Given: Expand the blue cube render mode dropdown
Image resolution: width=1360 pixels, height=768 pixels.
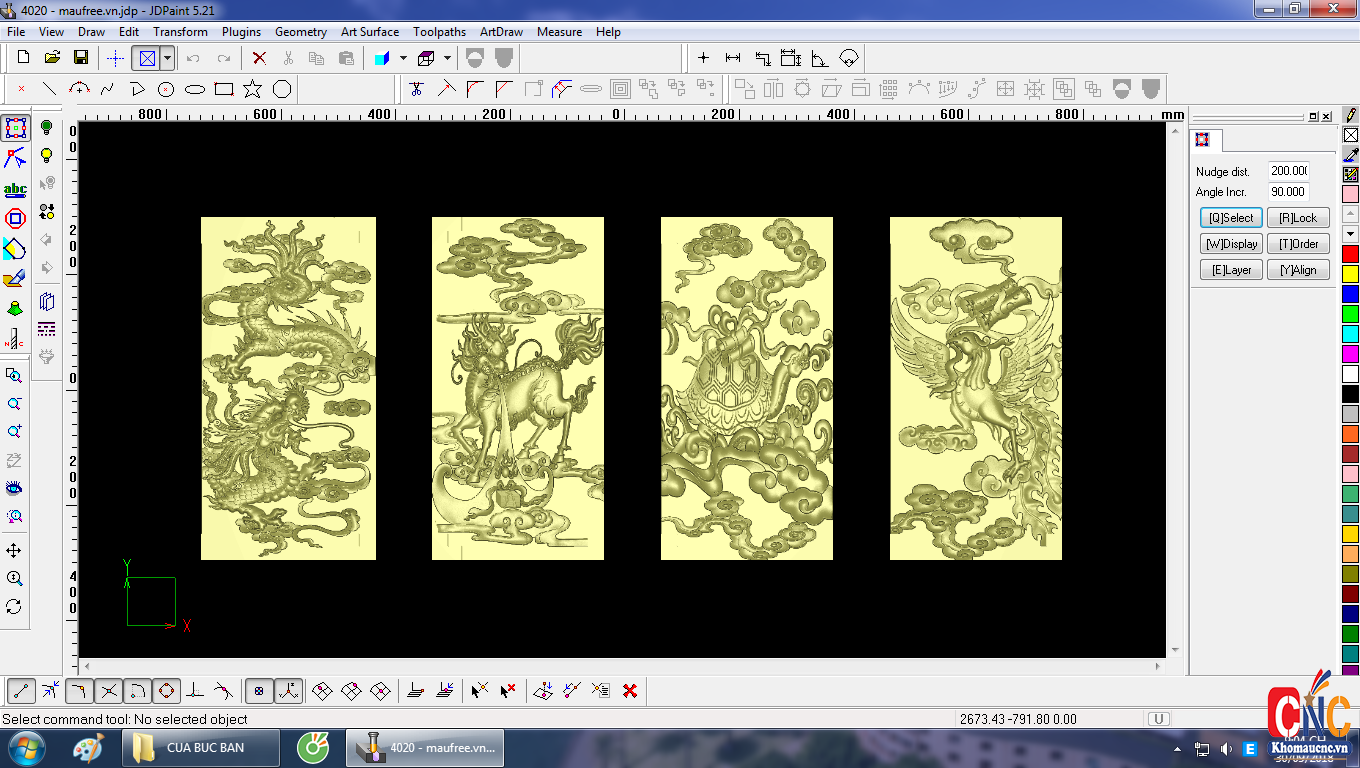Looking at the screenshot, I should (403, 58).
